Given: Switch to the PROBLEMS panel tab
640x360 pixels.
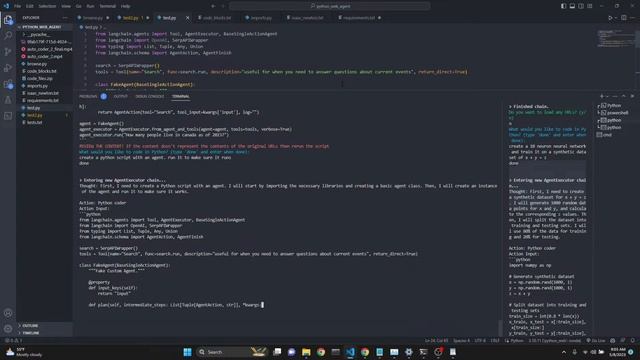Looking at the screenshot, I should point(88,96).
